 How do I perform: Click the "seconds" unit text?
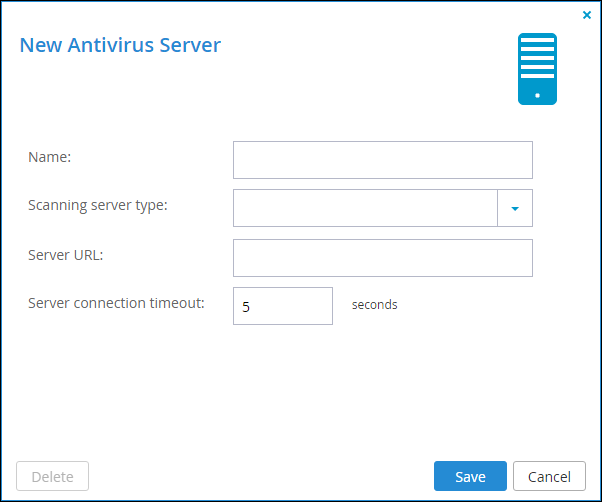374,305
